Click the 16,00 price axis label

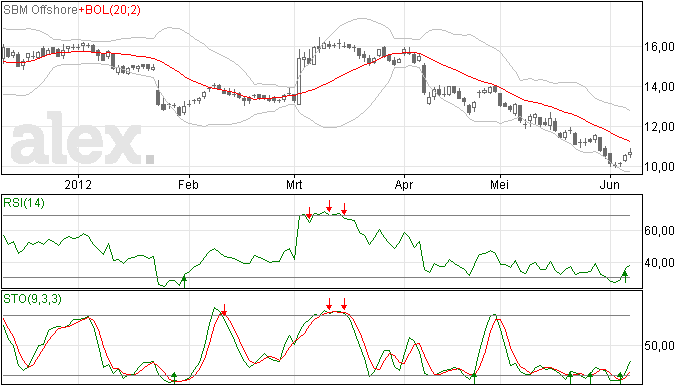tap(659, 47)
